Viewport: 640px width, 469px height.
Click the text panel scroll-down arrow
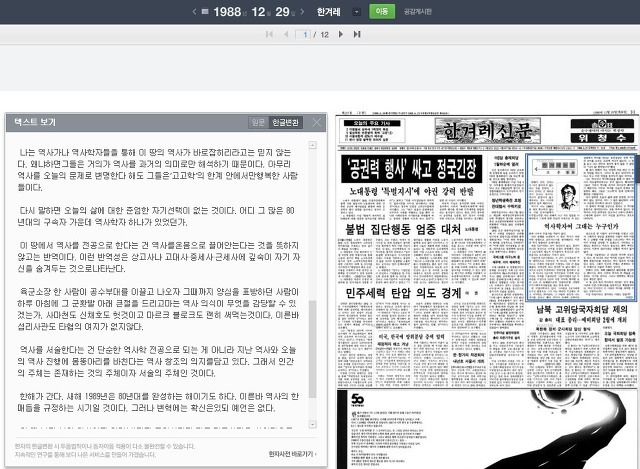[313, 425]
